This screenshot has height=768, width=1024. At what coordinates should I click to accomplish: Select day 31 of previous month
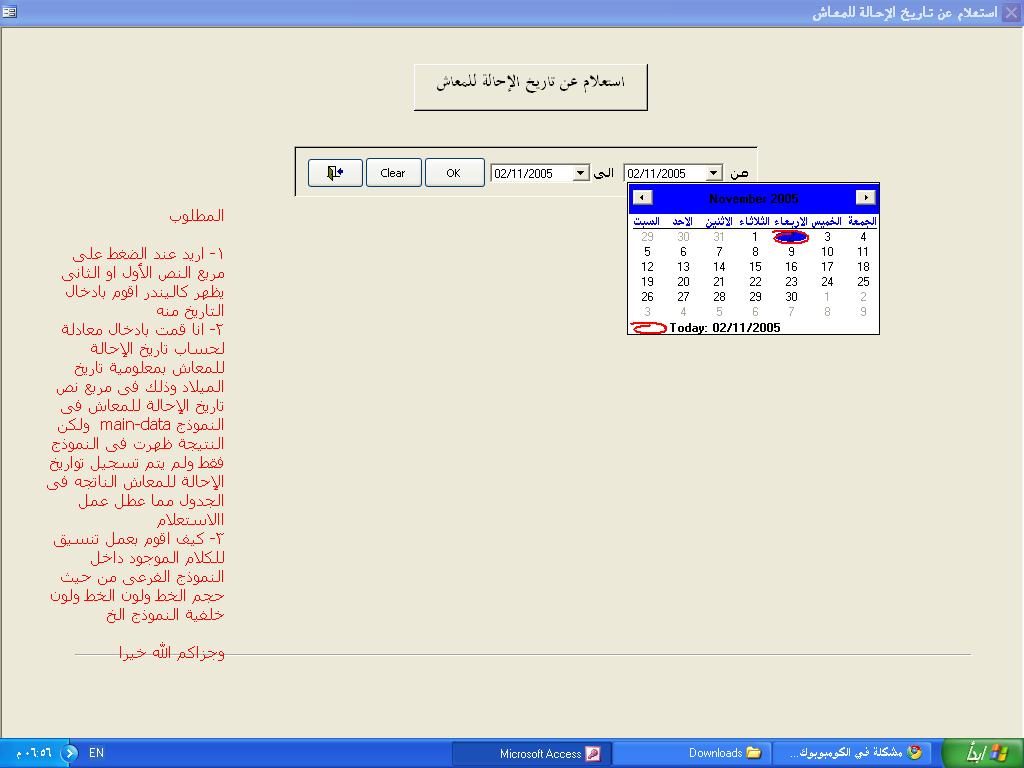tap(719, 237)
